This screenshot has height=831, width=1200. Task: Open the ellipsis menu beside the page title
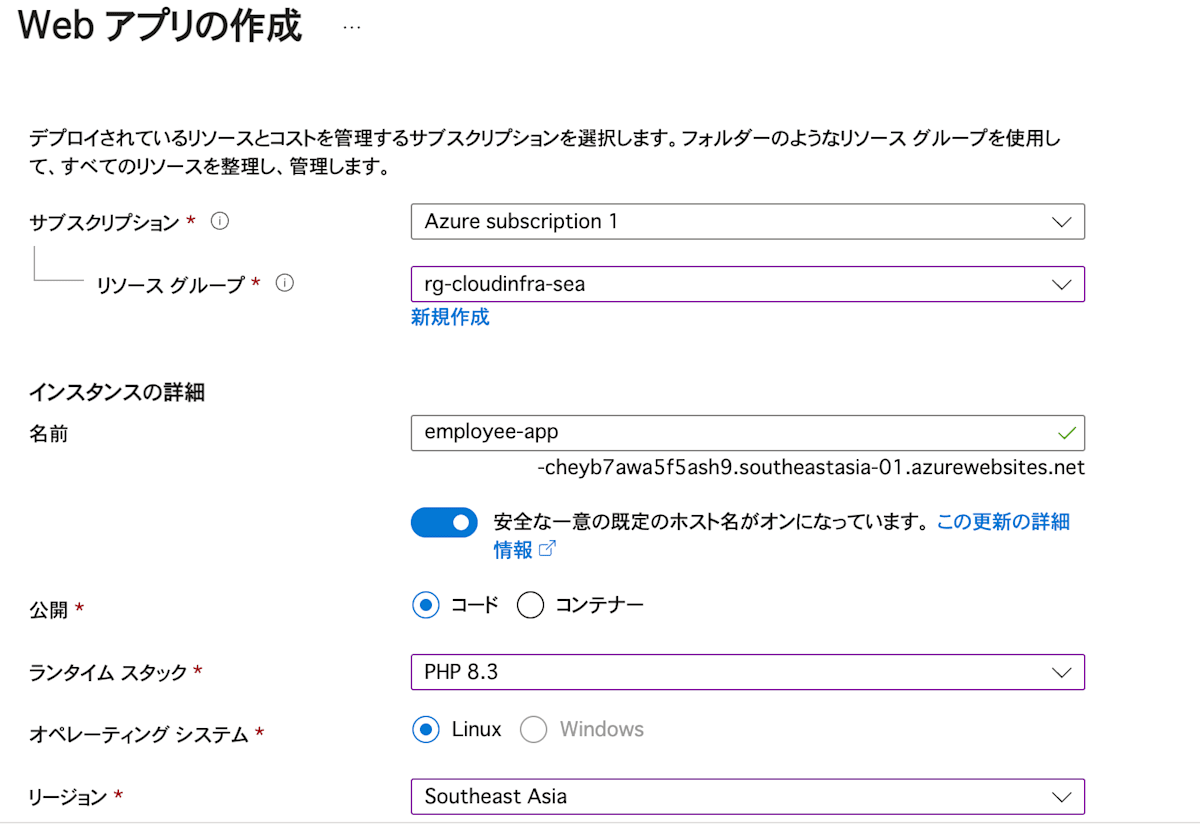click(351, 28)
